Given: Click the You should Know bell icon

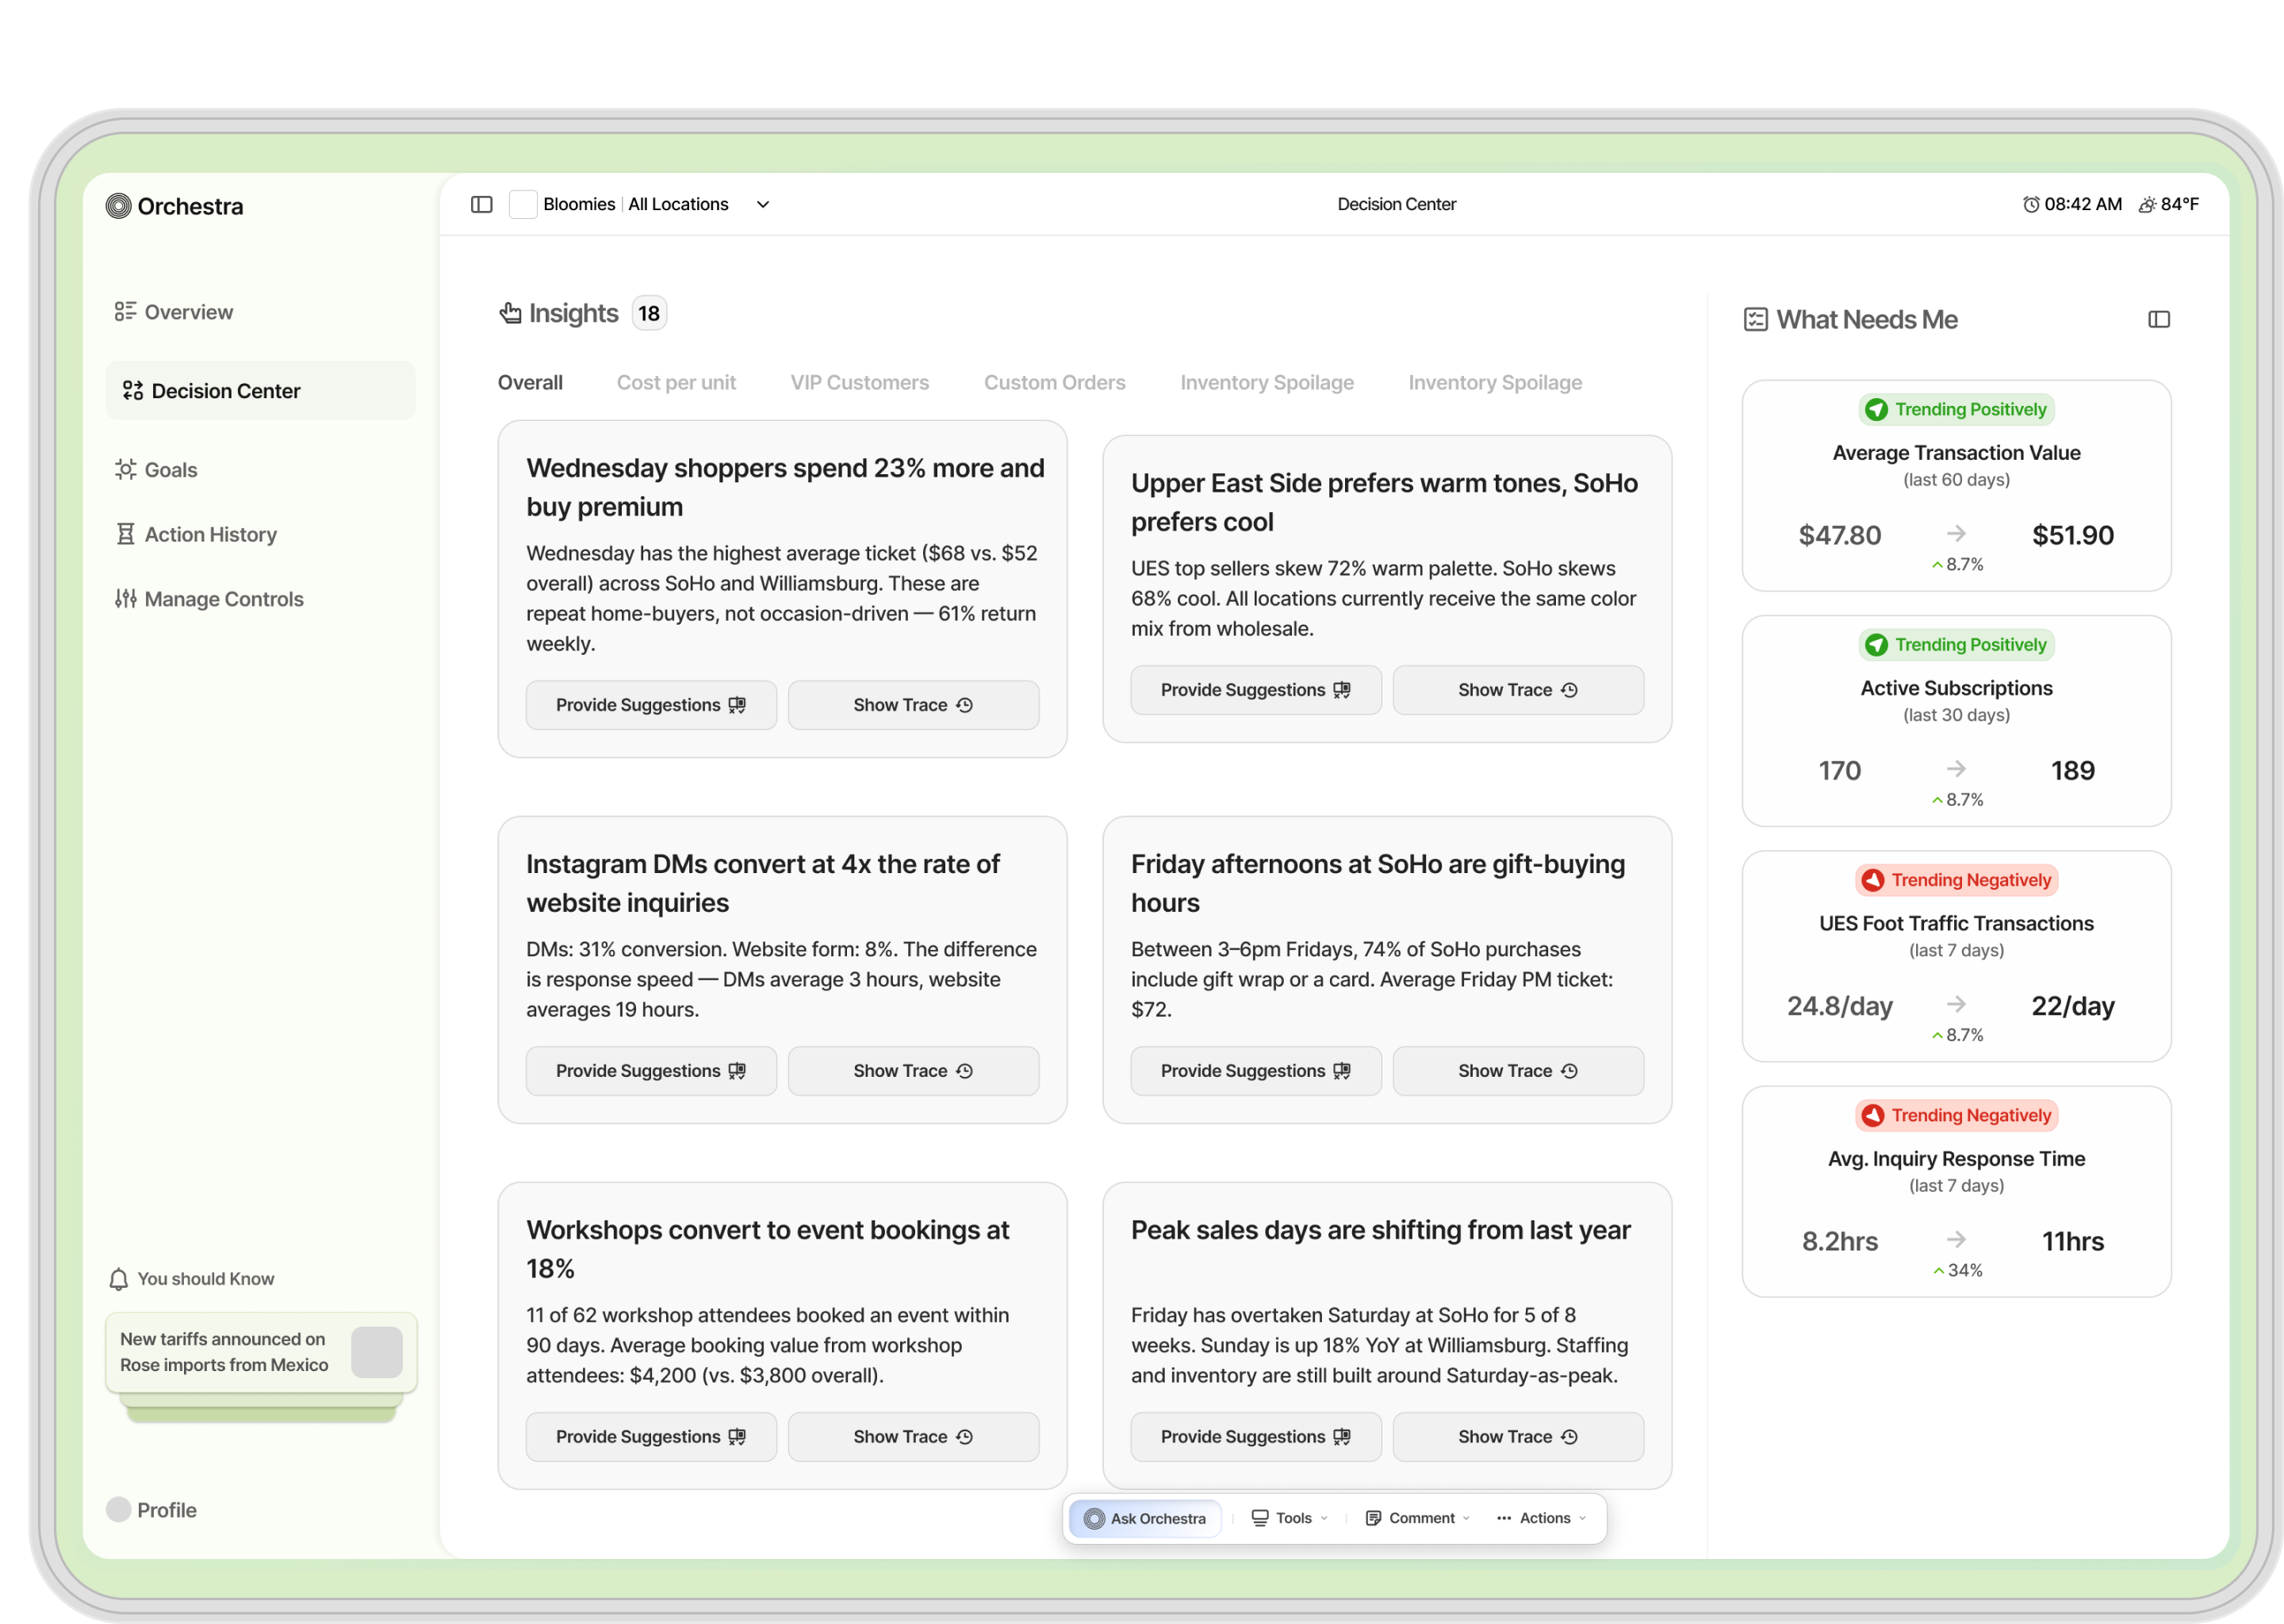Looking at the screenshot, I should (x=119, y=1278).
